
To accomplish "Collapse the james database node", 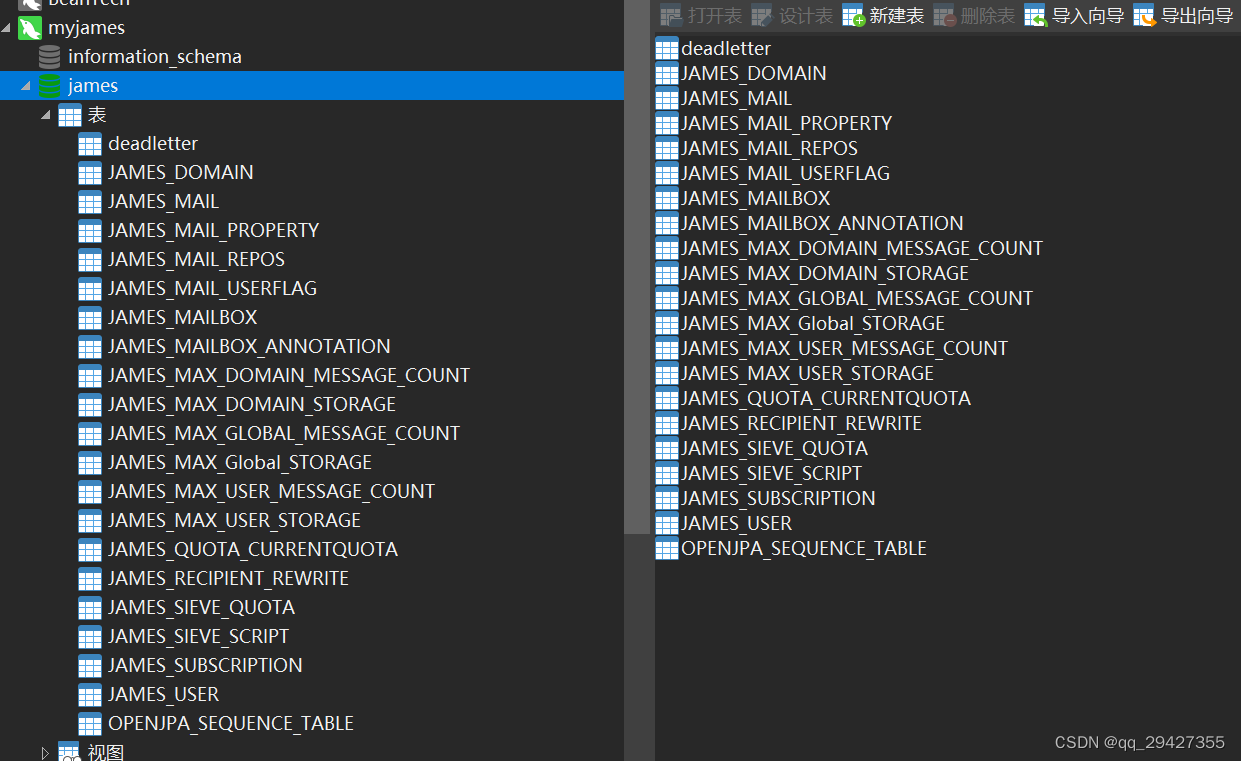I will (x=26, y=86).
